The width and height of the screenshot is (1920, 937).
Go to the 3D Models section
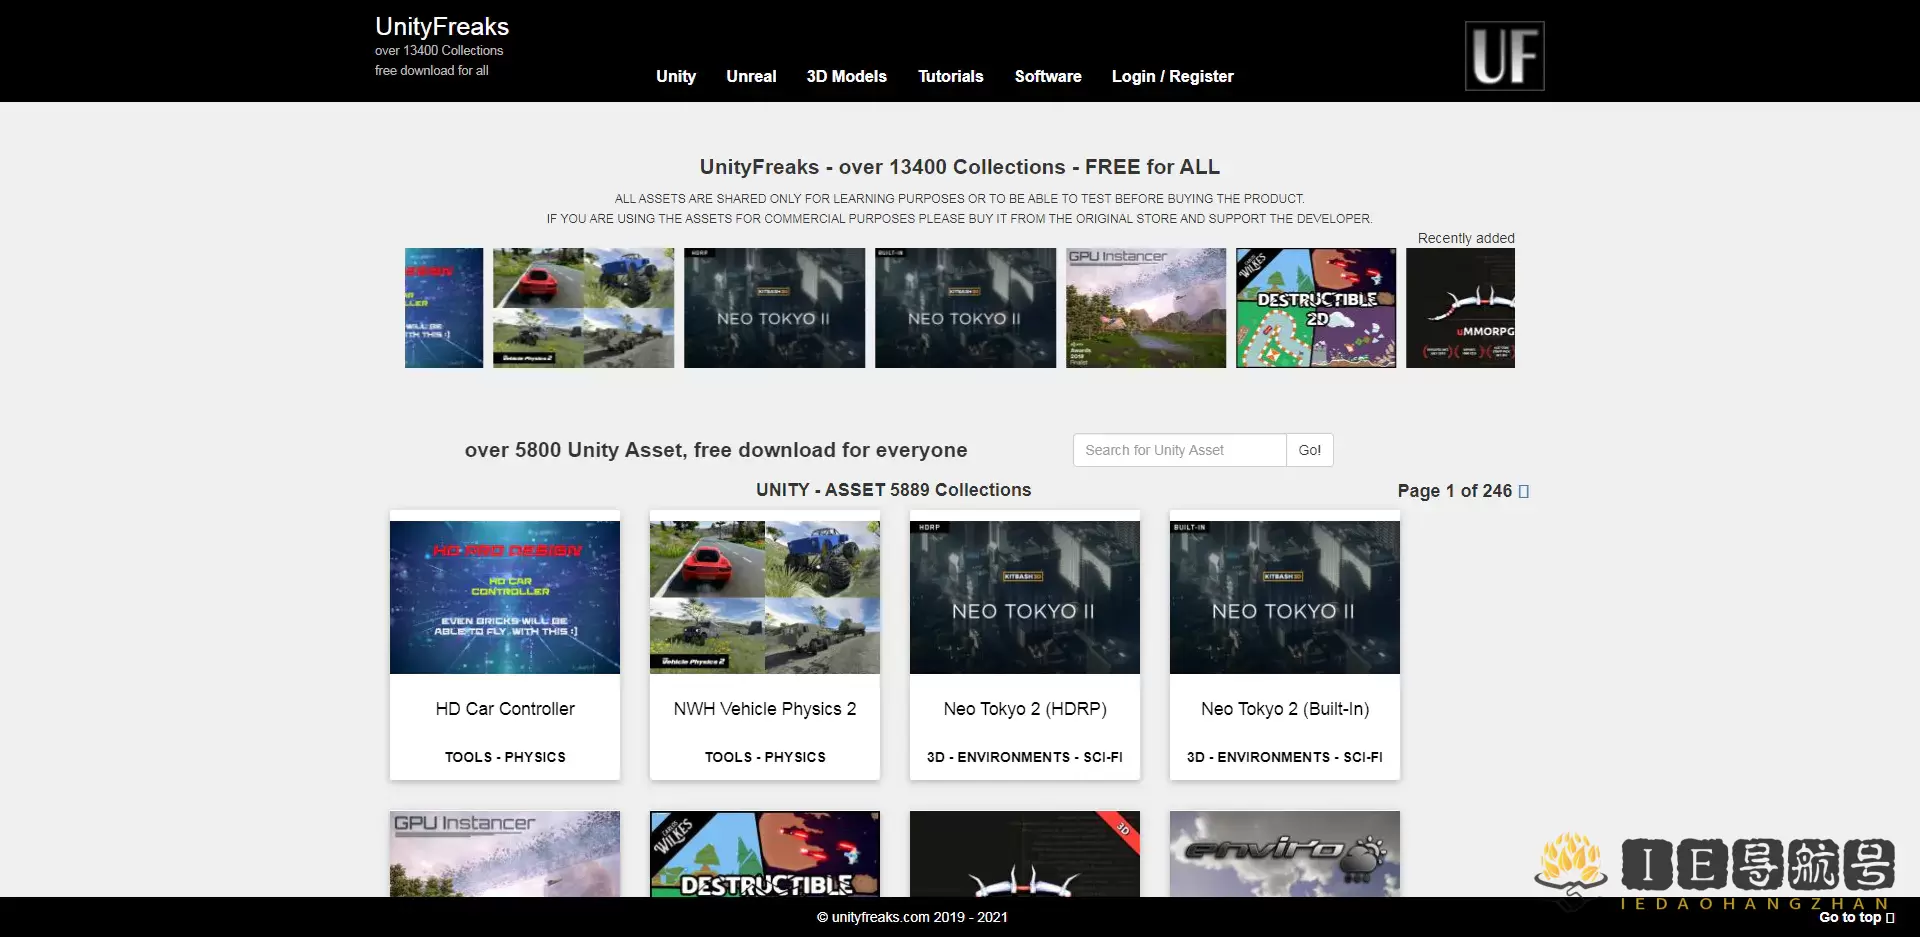[x=846, y=76]
